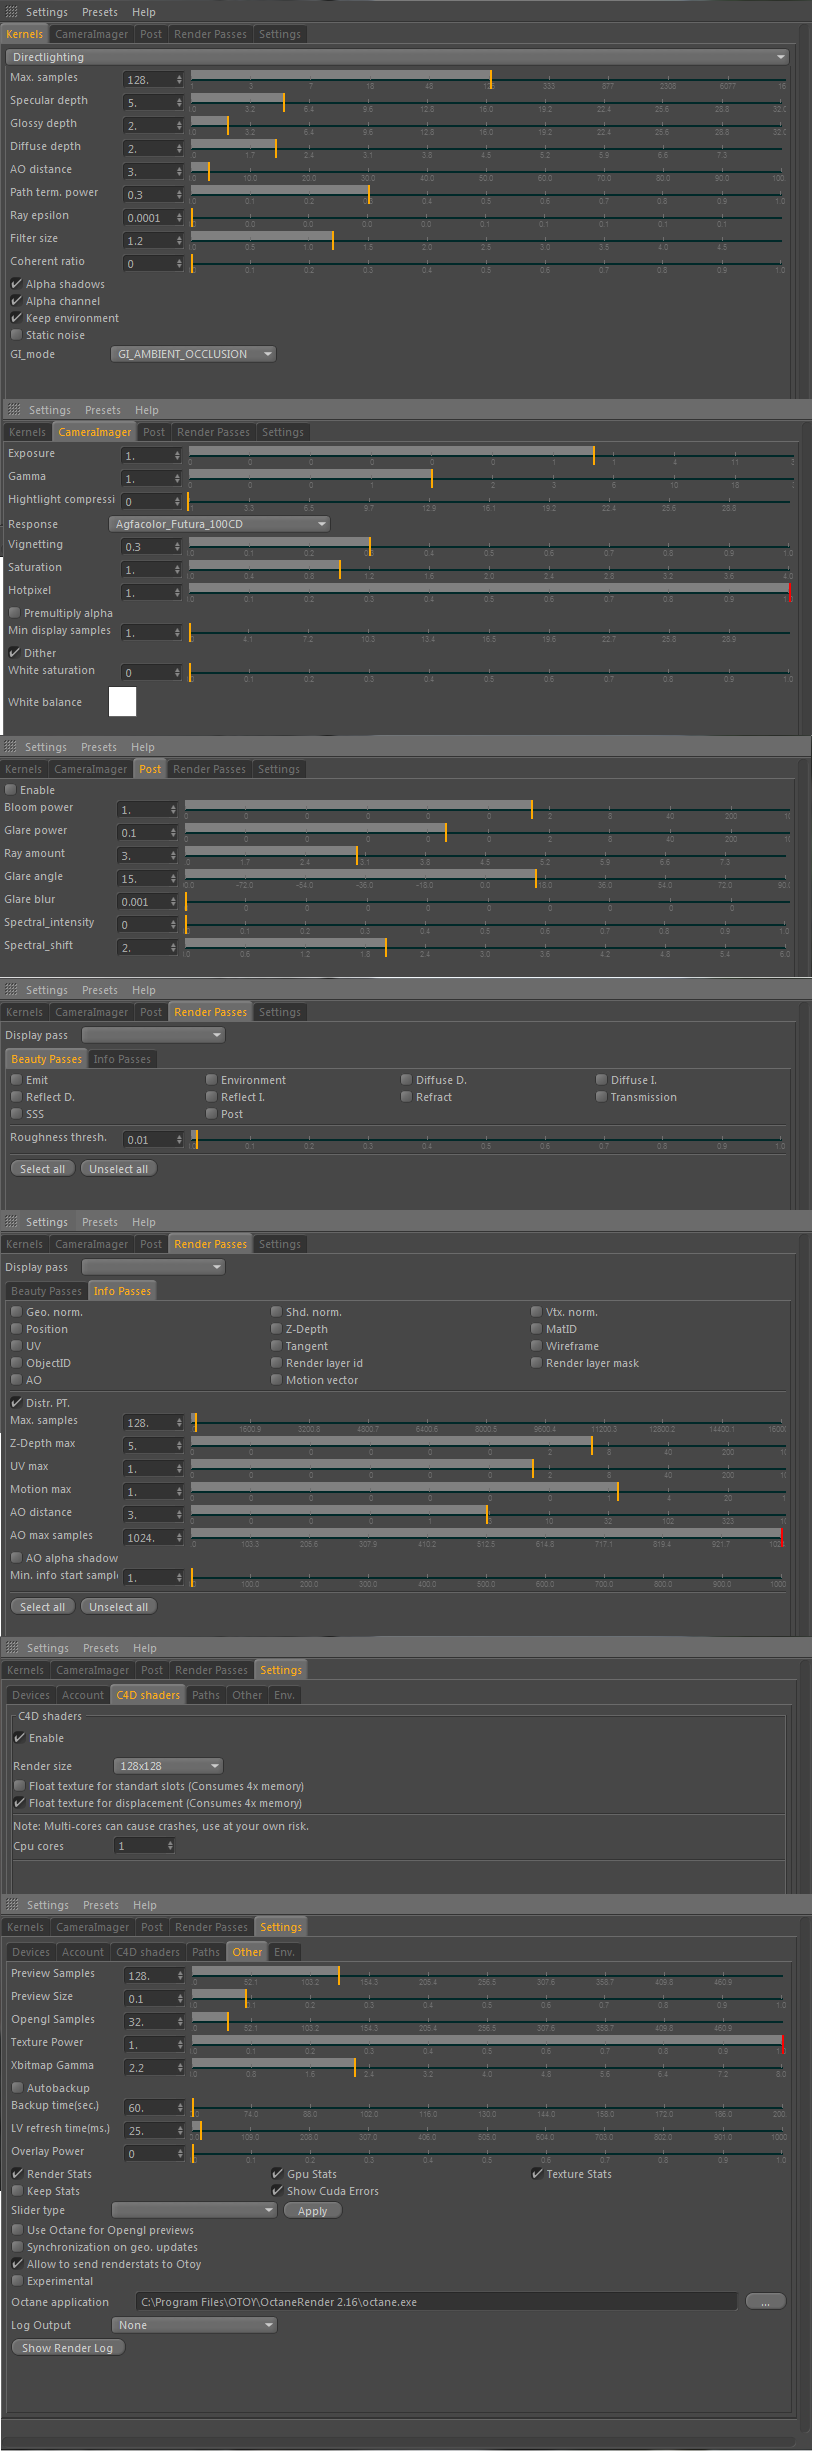The height and width of the screenshot is (2451, 813).
Task: Click the White balance color swatch
Action: pyautogui.click(x=122, y=702)
